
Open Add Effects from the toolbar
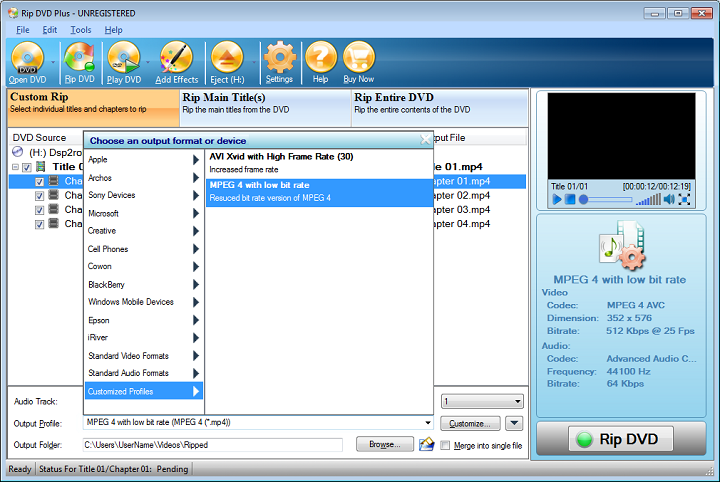176,62
